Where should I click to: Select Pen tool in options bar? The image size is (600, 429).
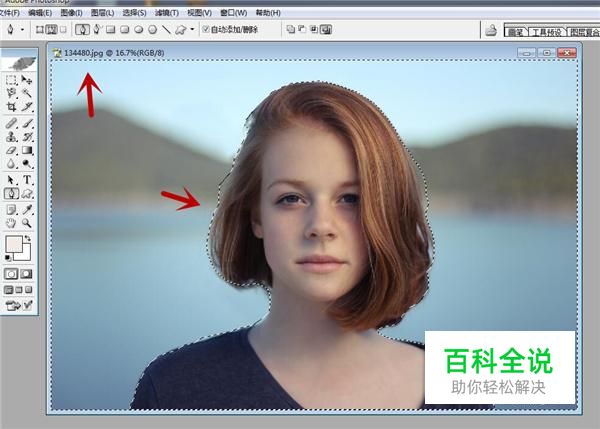click(x=82, y=29)
